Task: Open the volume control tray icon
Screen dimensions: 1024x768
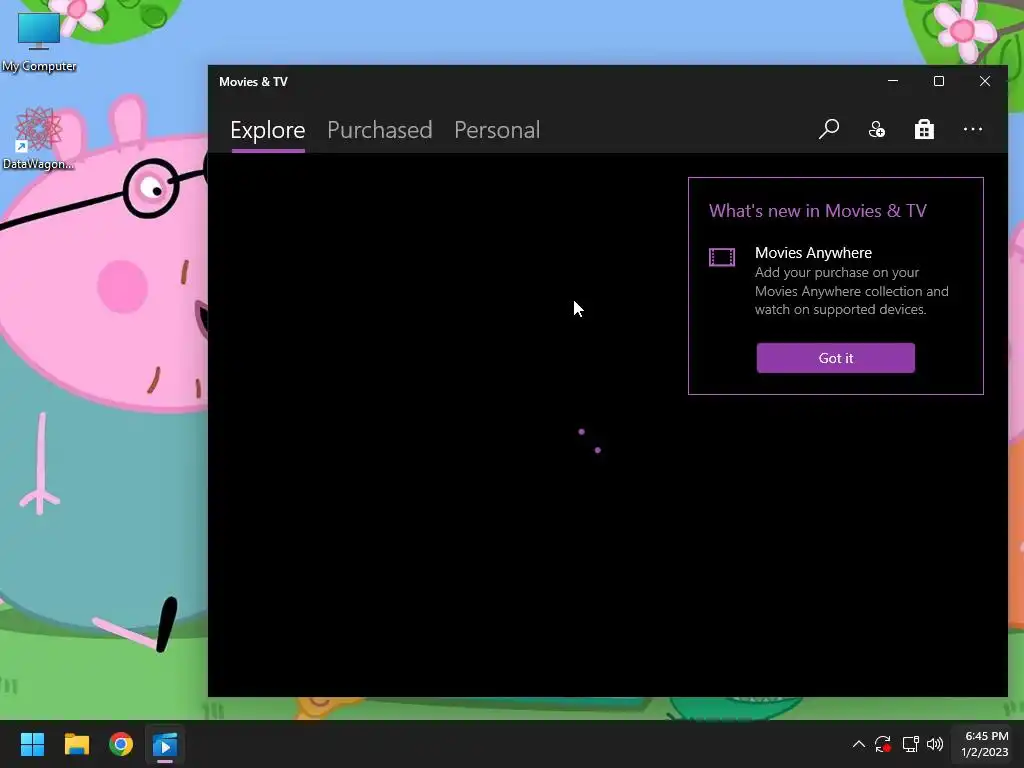Action: click(x=935, y=744)
